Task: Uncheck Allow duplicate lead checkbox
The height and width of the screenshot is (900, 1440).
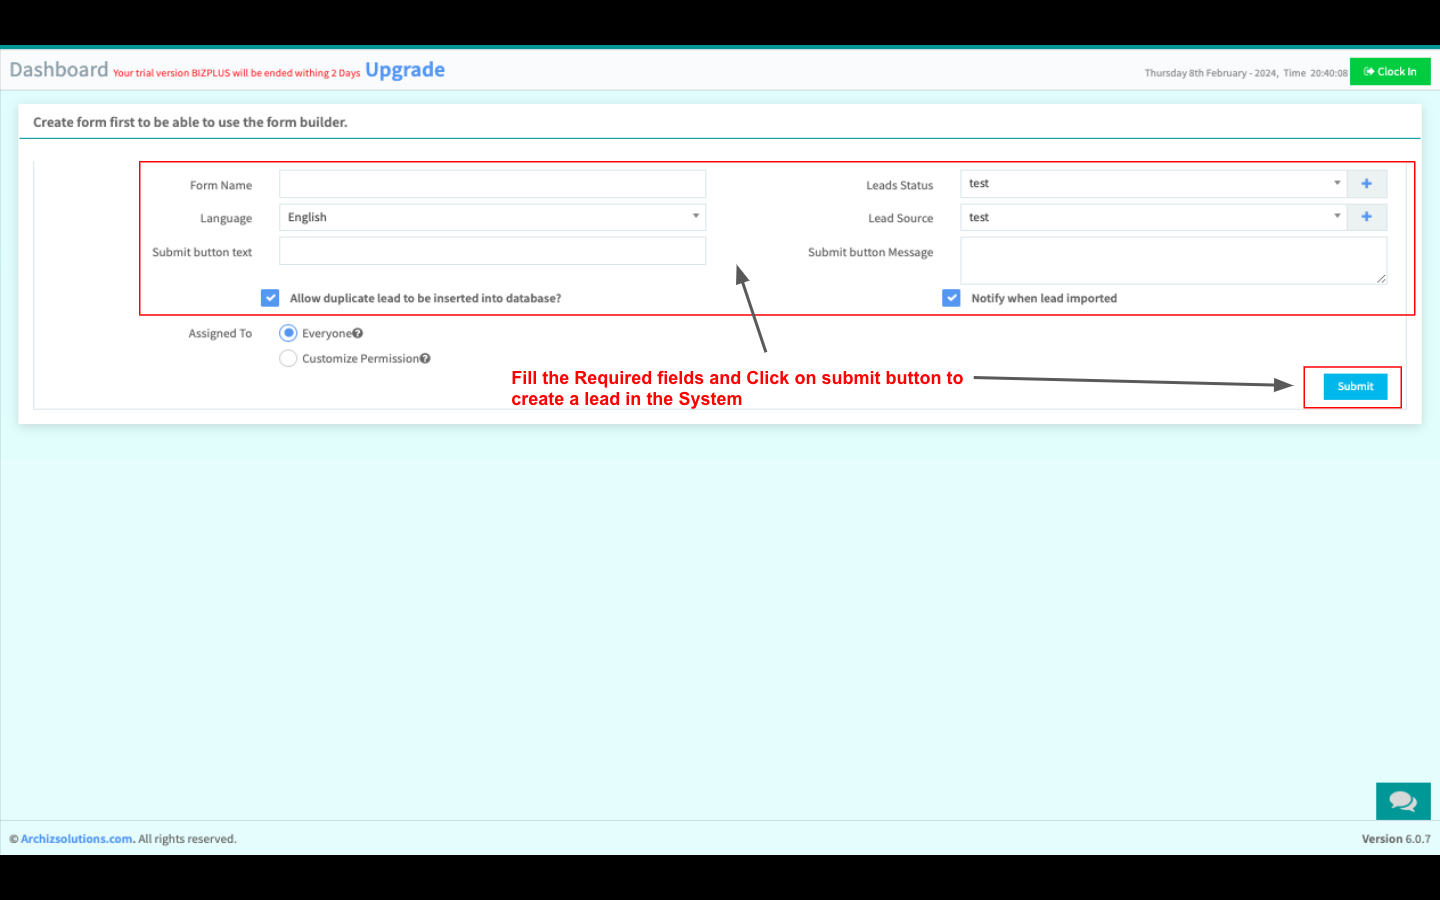Action: pyautogui.click(x=270, y=298)
